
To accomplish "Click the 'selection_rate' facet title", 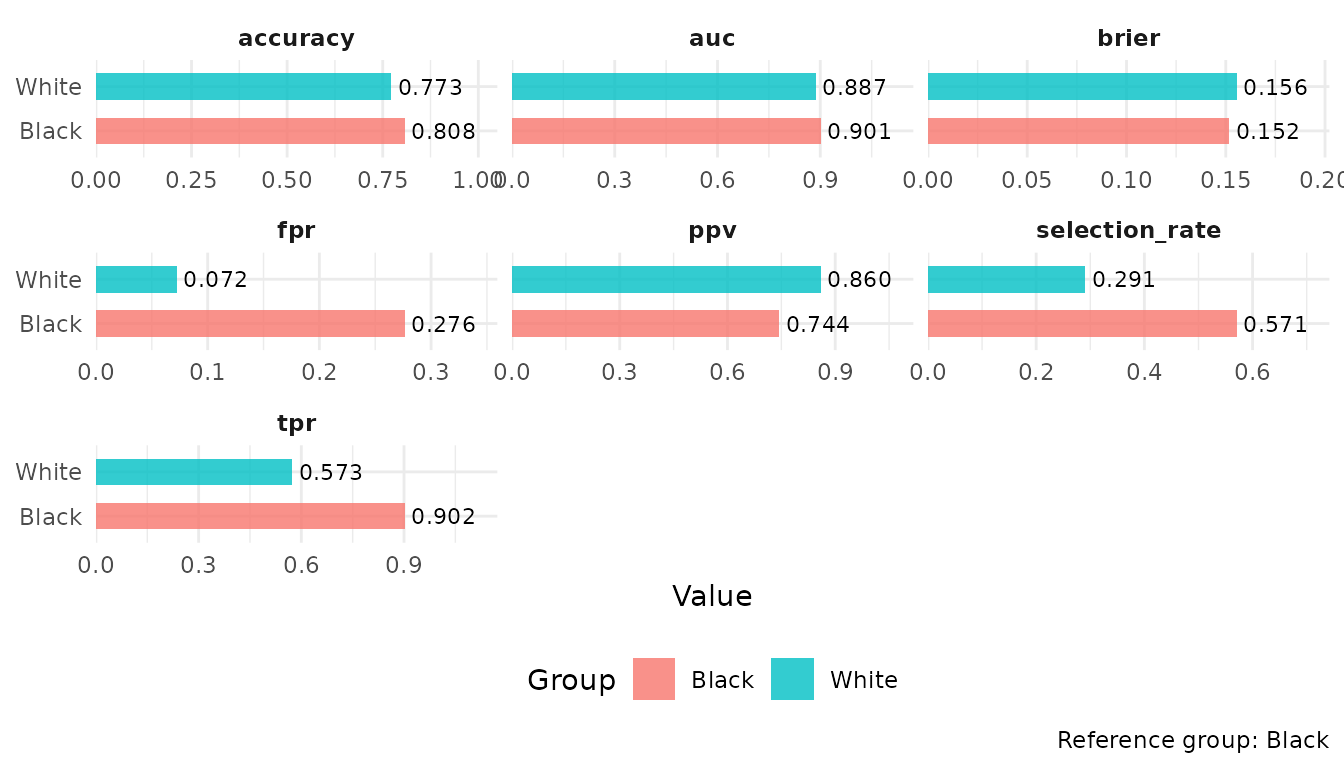I will (x=1128, y=231).
